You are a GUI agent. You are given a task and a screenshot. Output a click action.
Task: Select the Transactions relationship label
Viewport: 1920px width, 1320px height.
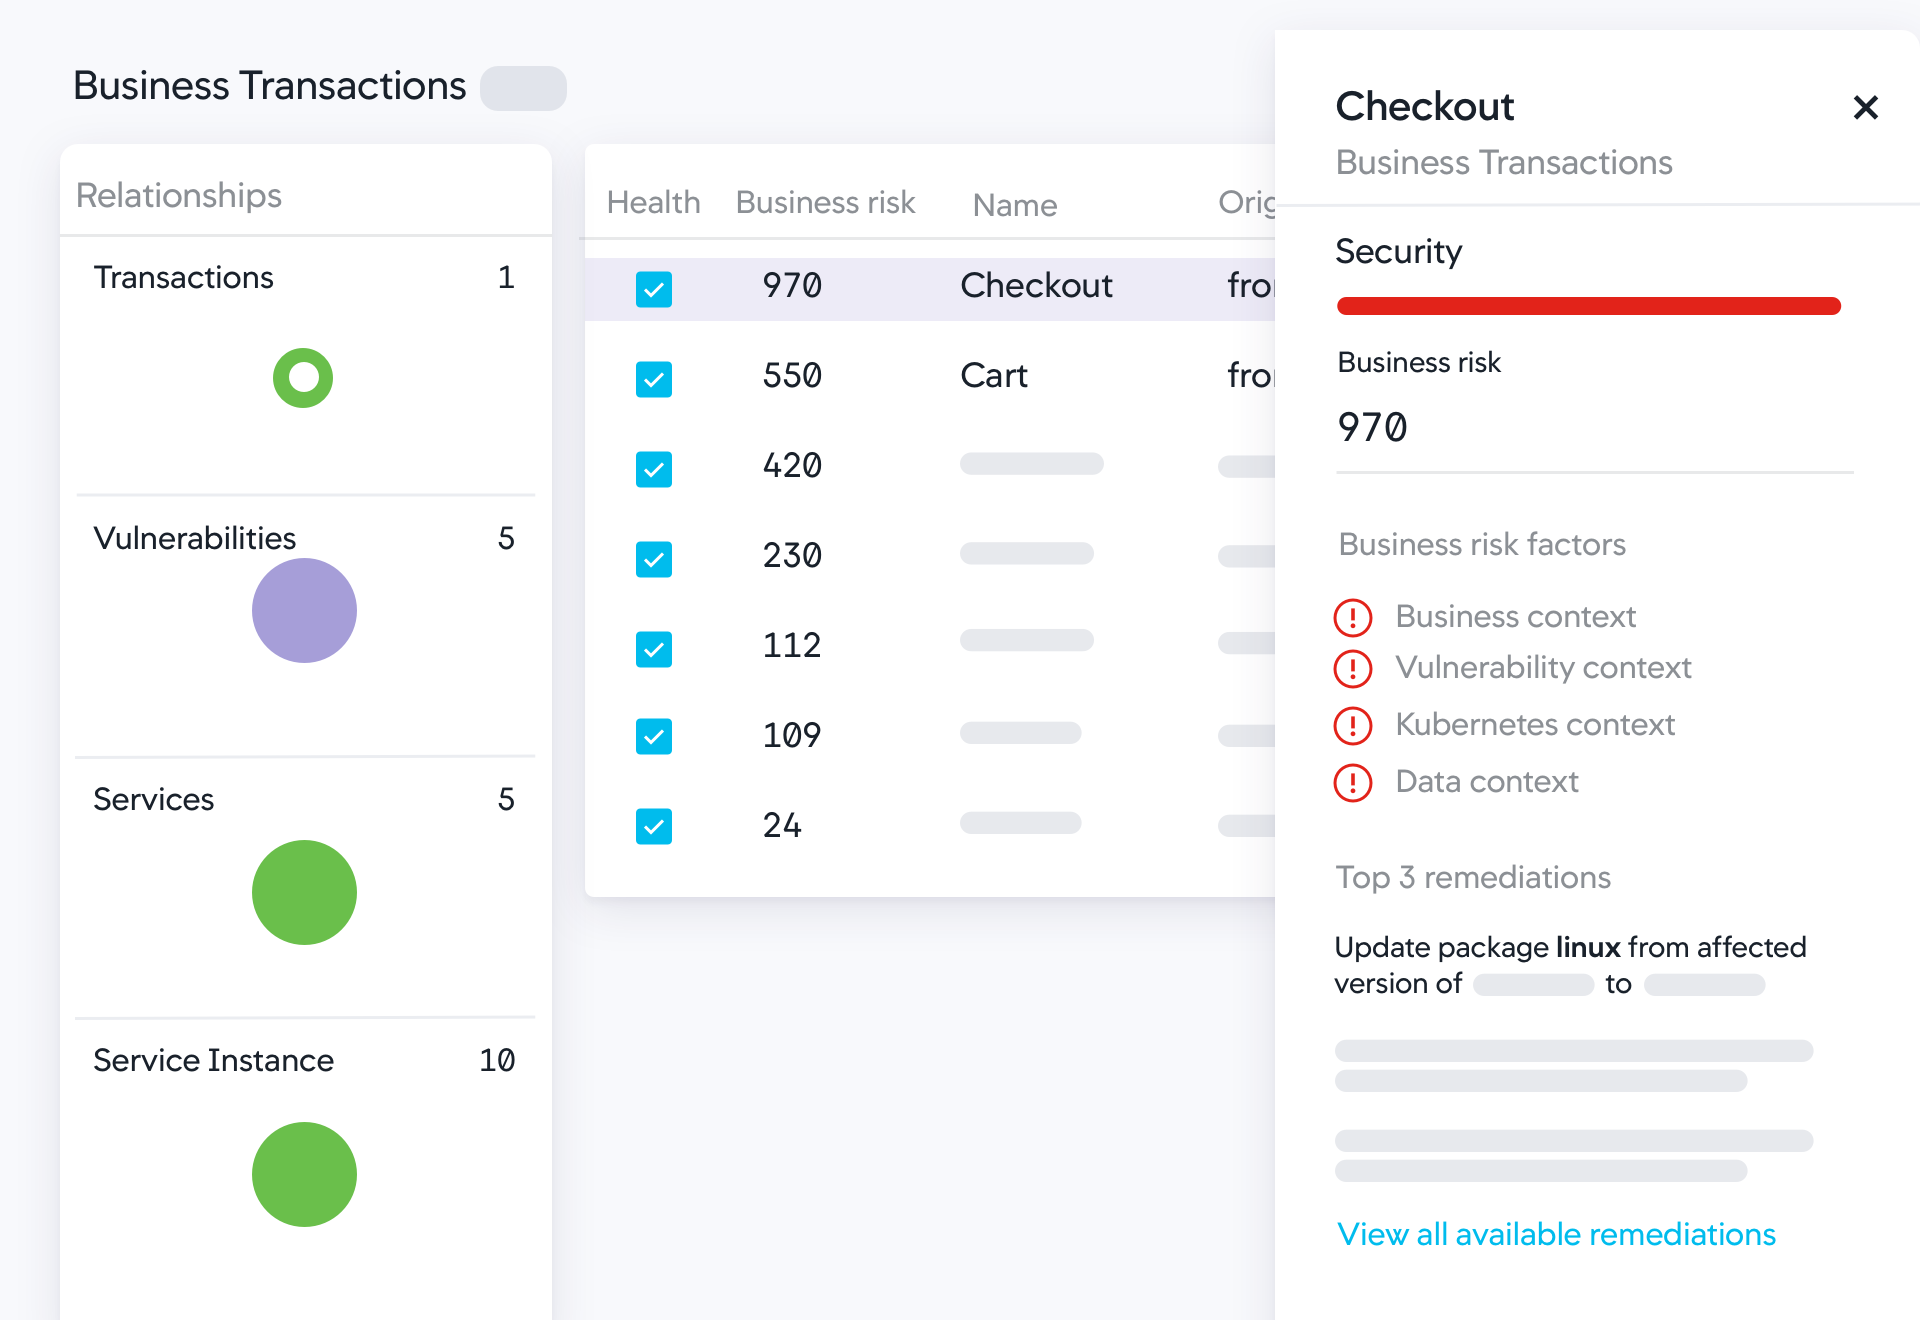[x=183, y=277]
